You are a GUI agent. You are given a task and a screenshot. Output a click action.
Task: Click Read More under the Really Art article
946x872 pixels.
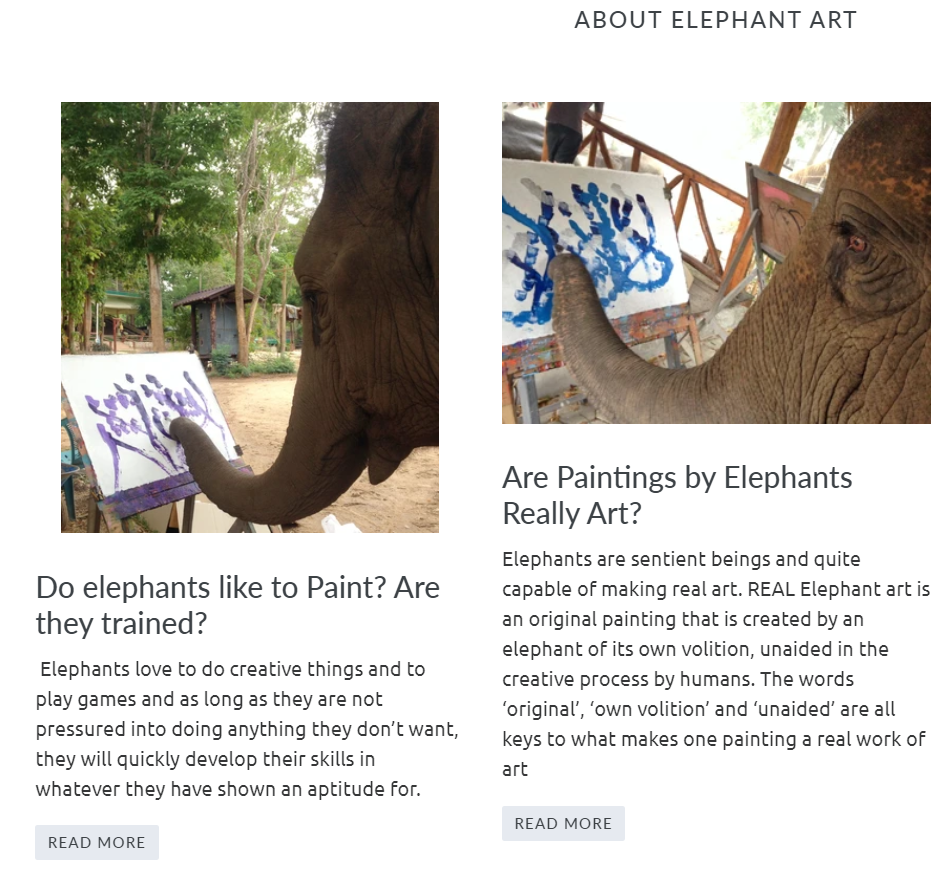pos(563,823)
